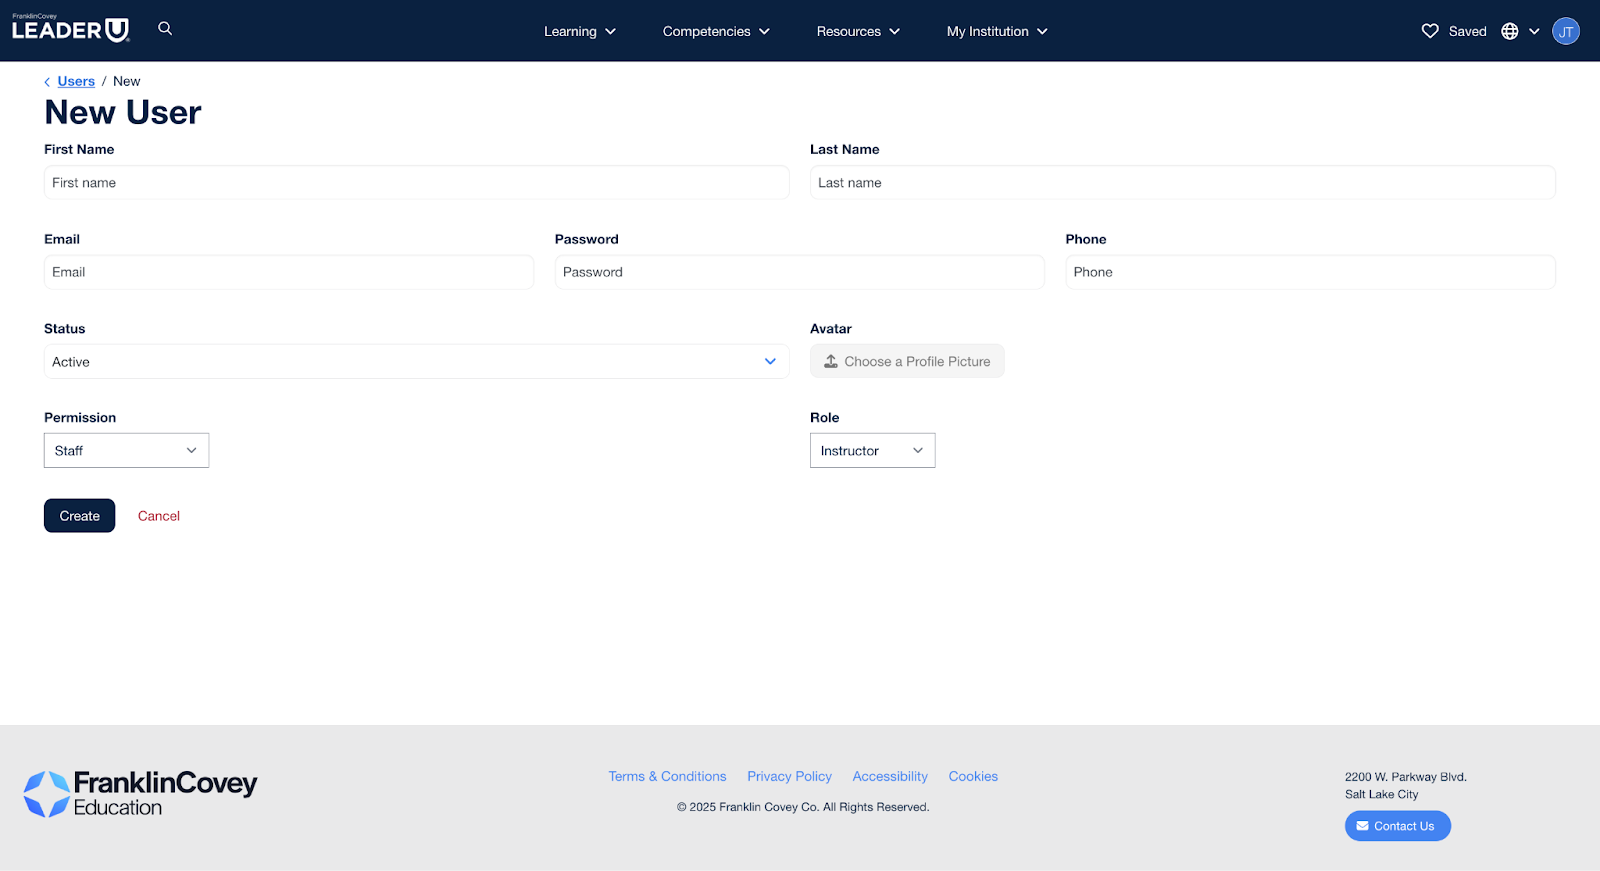Open the Role dropdown set to Instructor
This screenshot has height=871, width=1600.
point(872,450)
